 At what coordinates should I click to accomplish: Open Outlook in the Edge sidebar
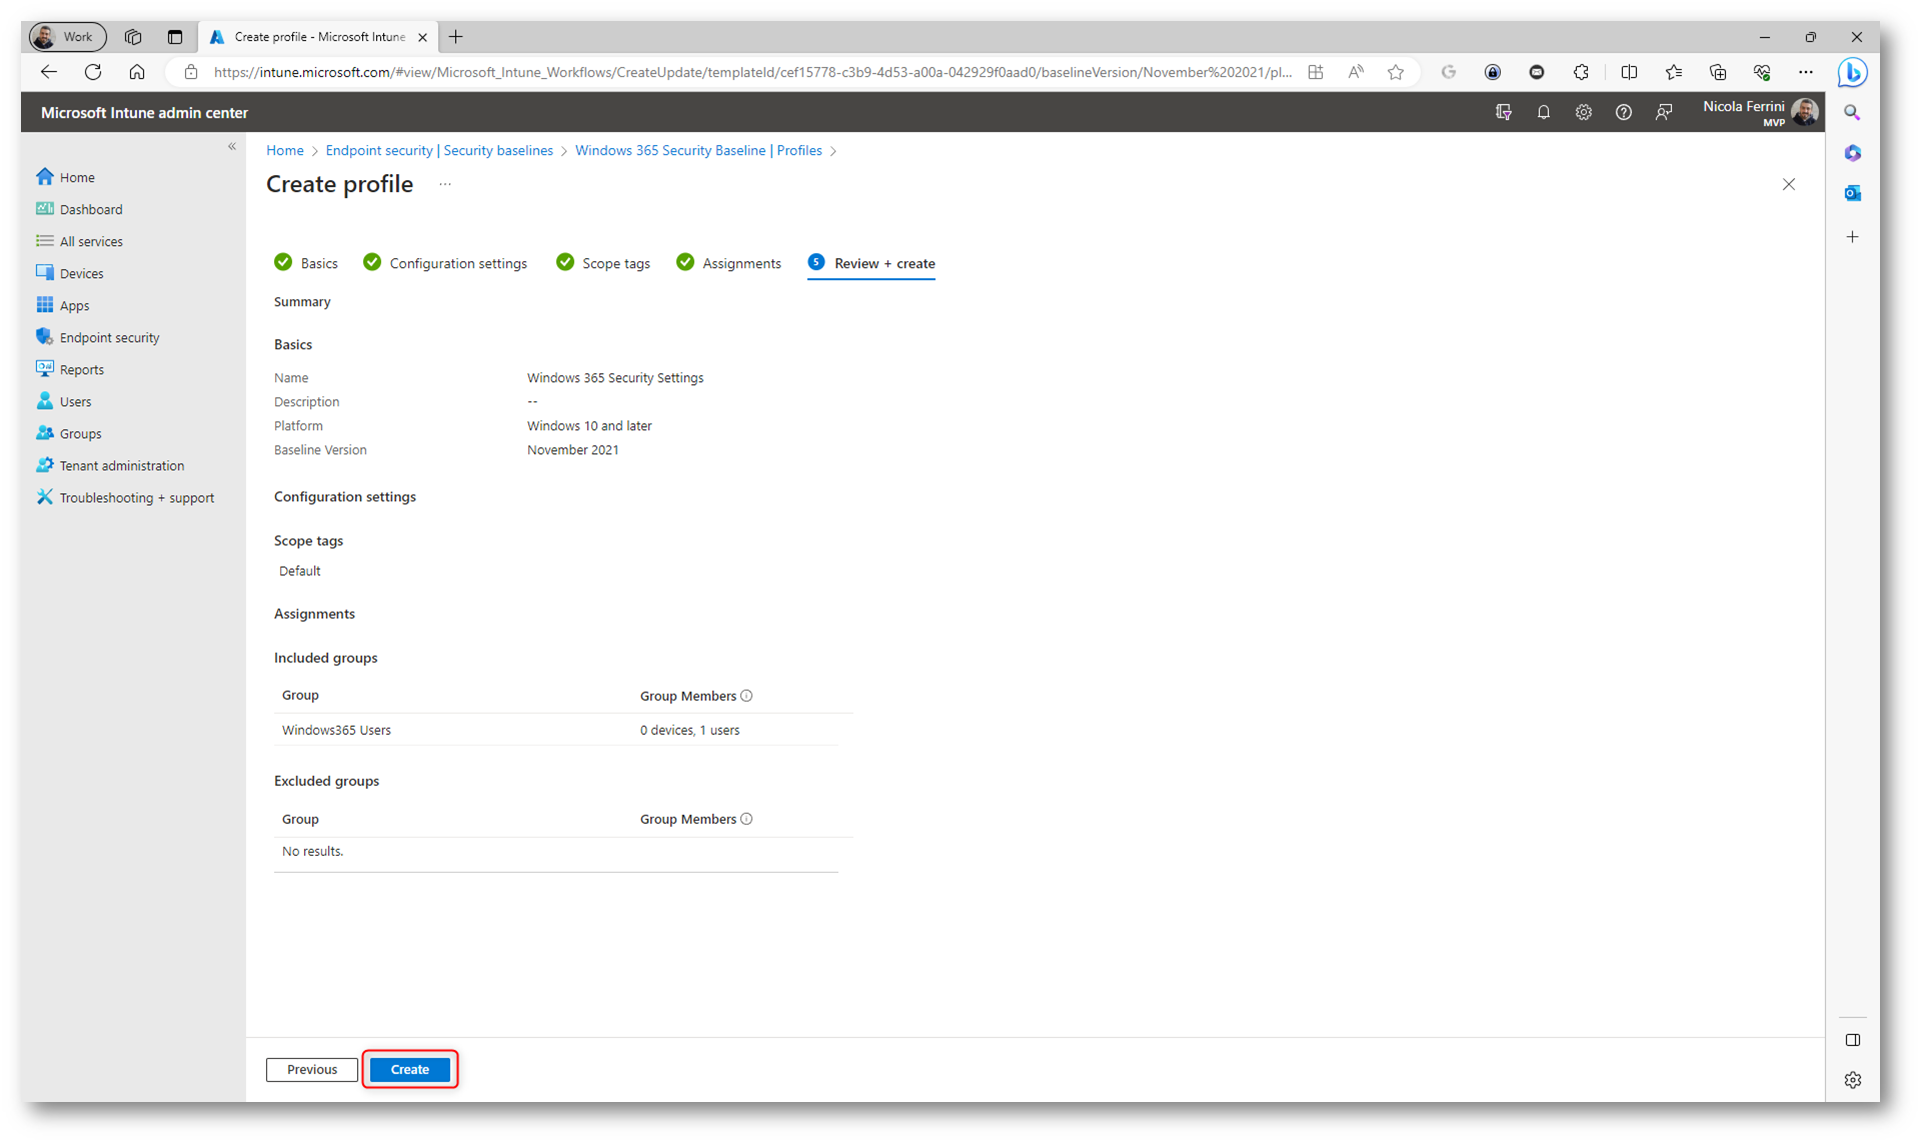click(x=1852, y=193)
